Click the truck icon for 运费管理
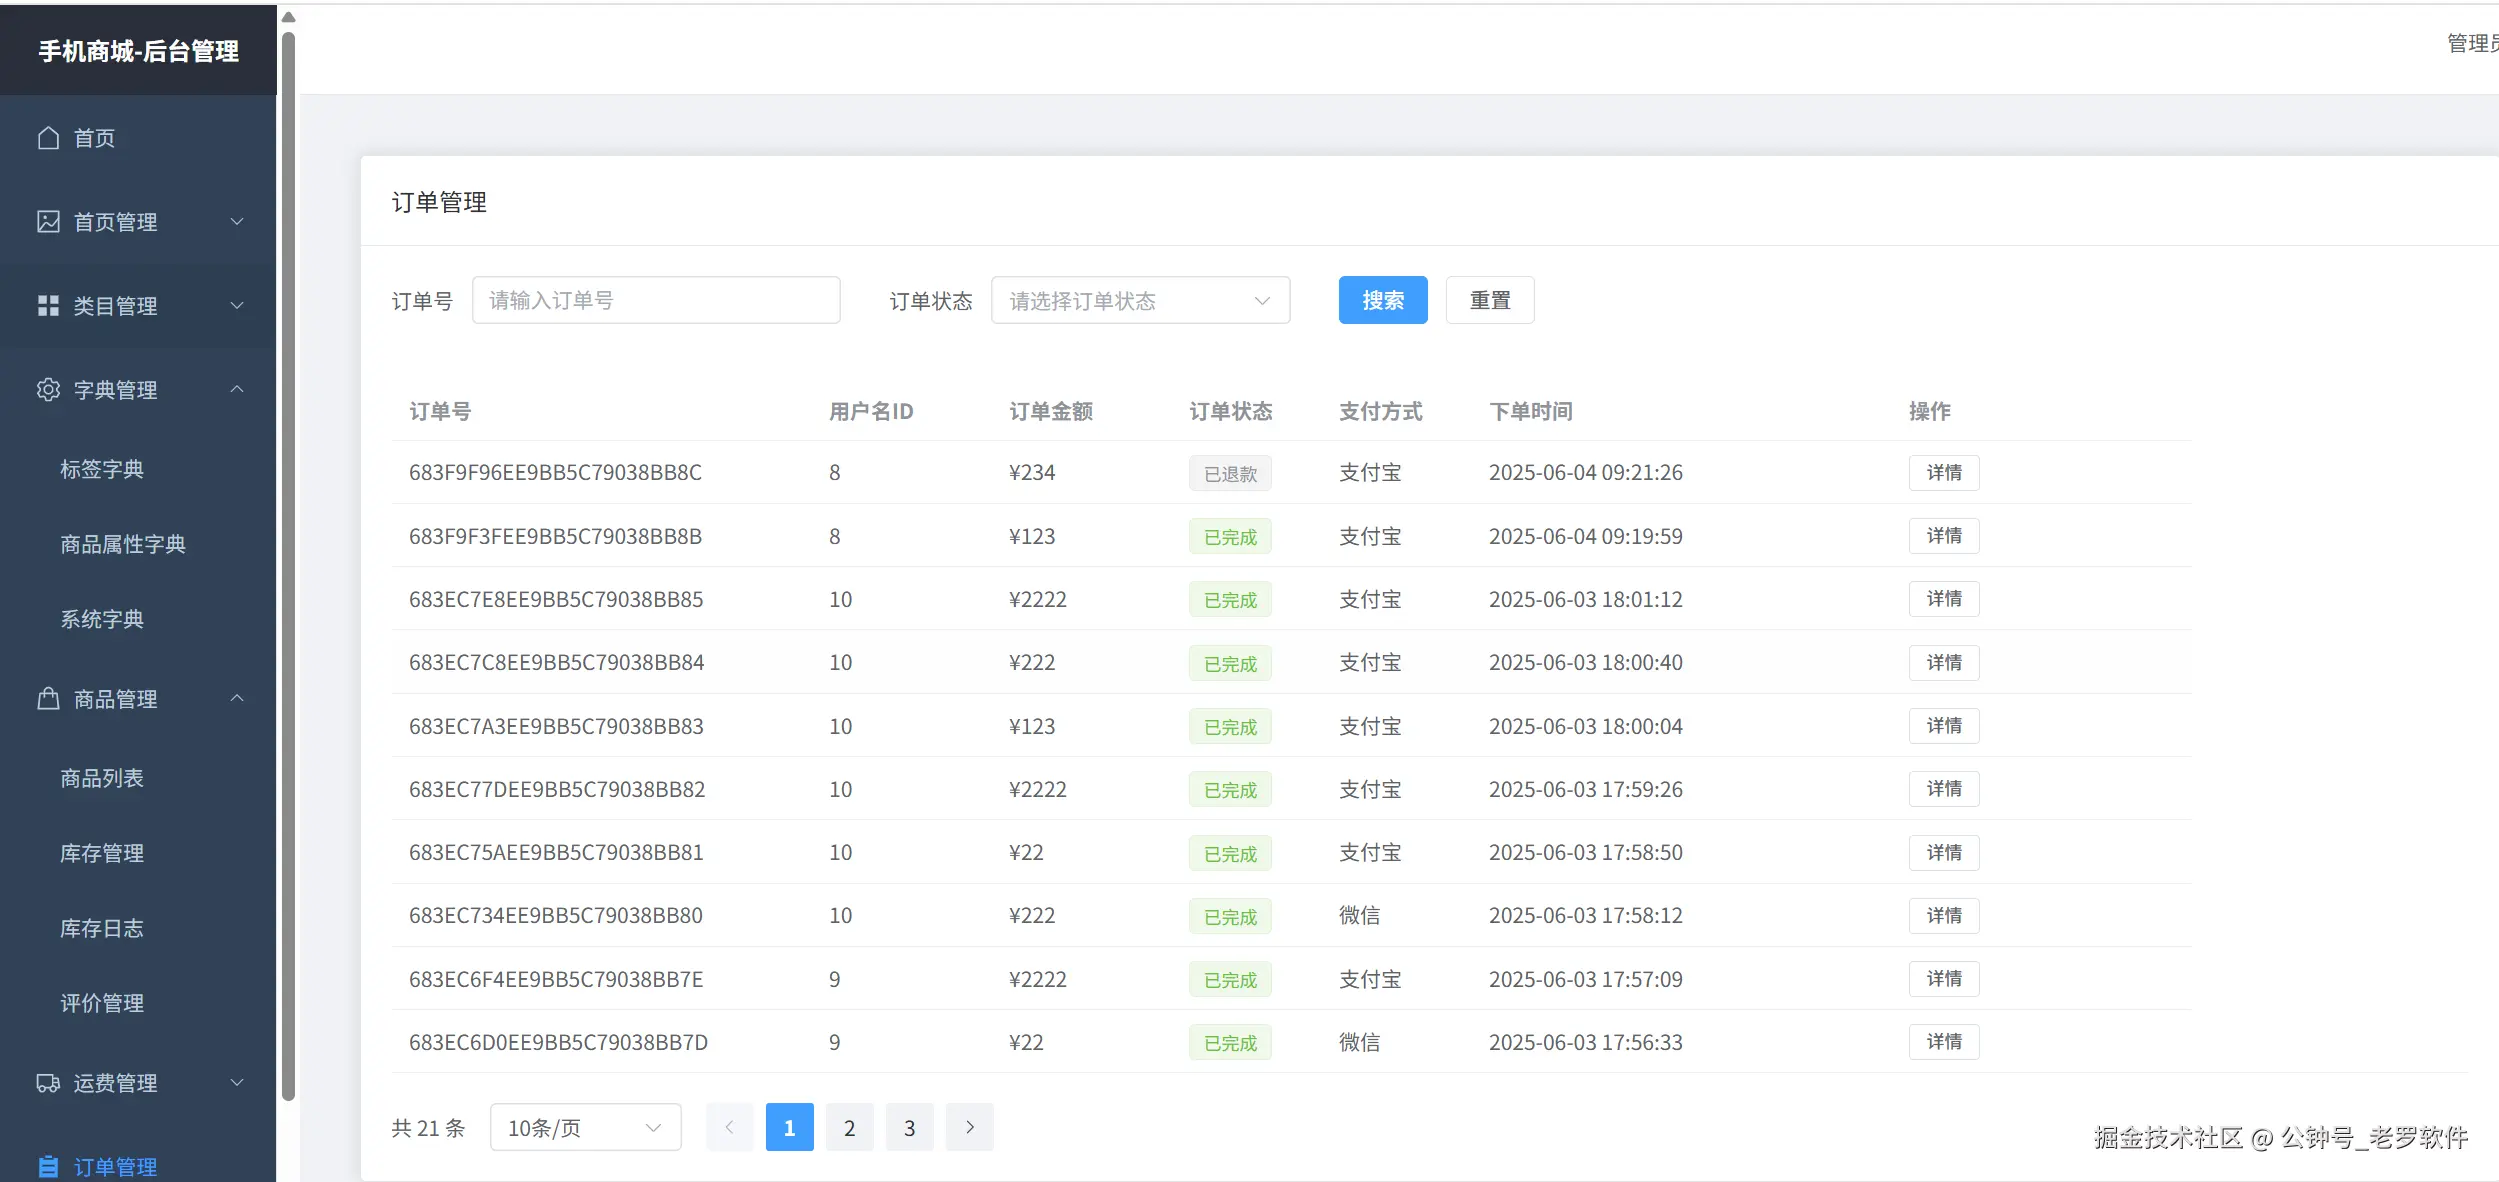The image size is (2499, 1182). (x=48, y=1083)
